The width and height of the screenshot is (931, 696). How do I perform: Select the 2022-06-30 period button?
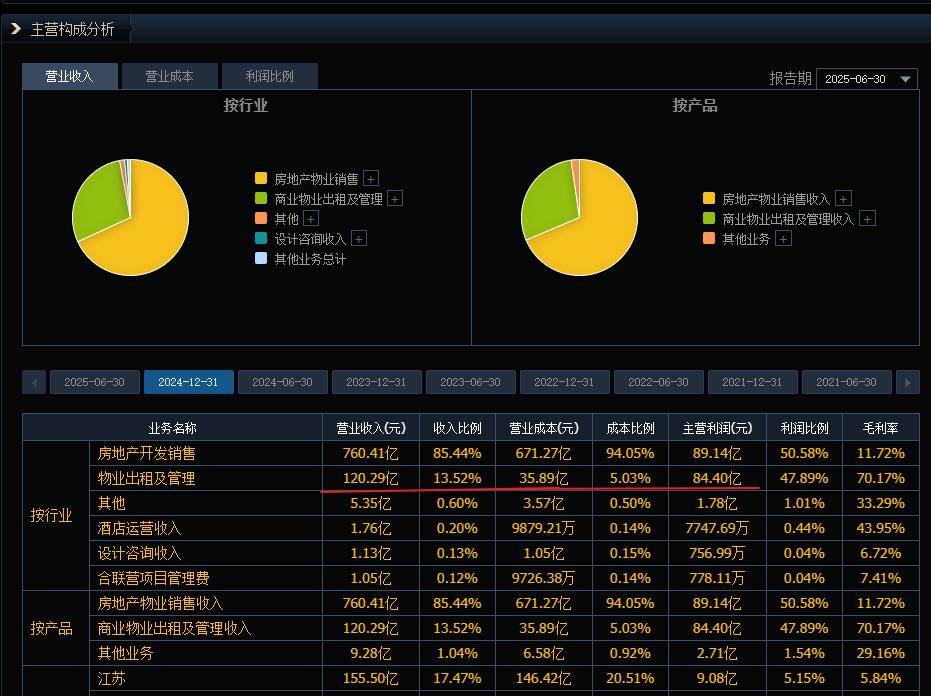pyautogui.click(x=658, y=382)
